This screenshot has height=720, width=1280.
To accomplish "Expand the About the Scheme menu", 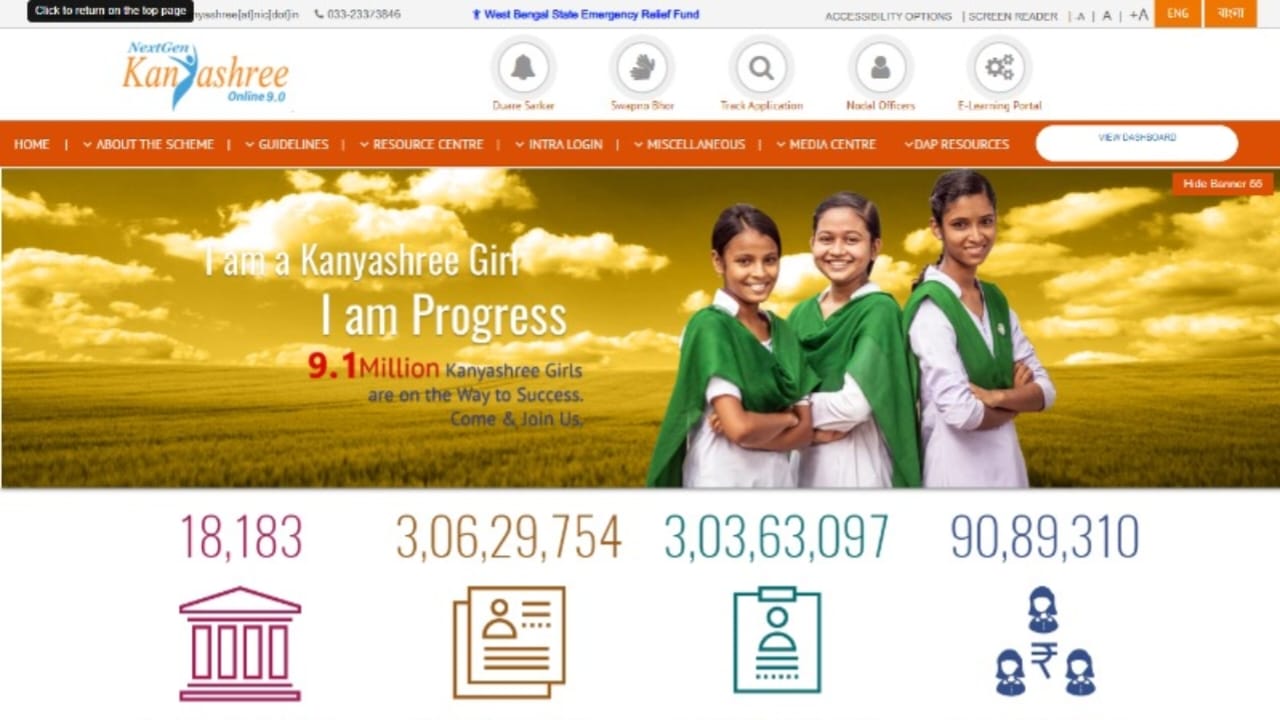I will [x=148, y=144].
